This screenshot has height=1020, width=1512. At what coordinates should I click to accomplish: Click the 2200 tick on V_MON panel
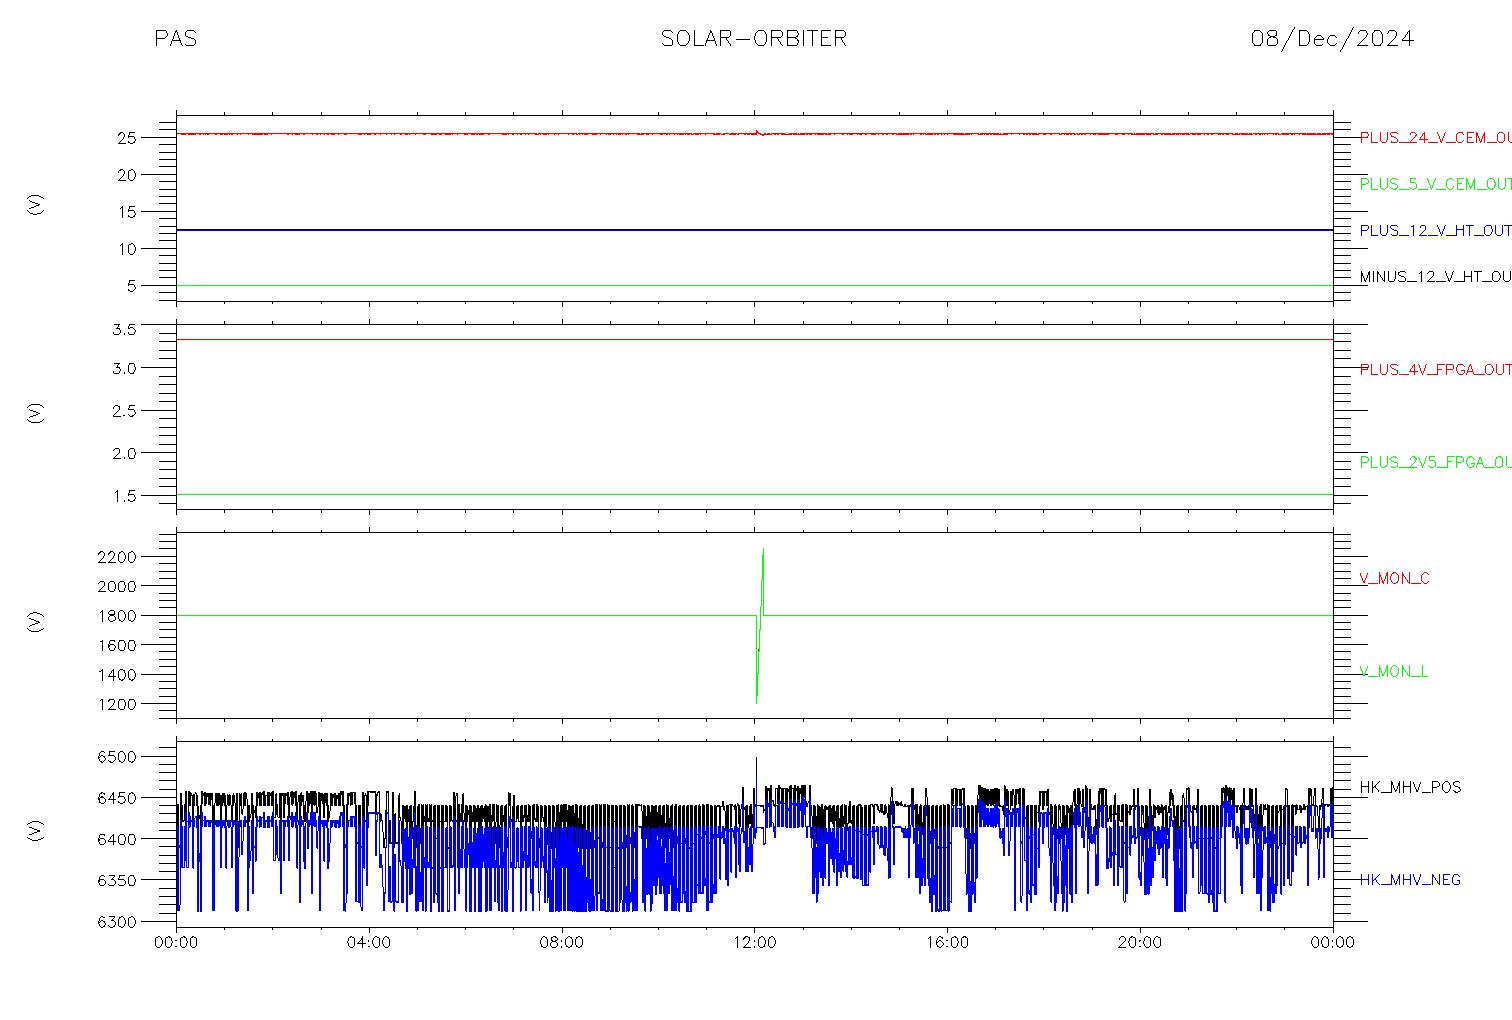point(117,556)
